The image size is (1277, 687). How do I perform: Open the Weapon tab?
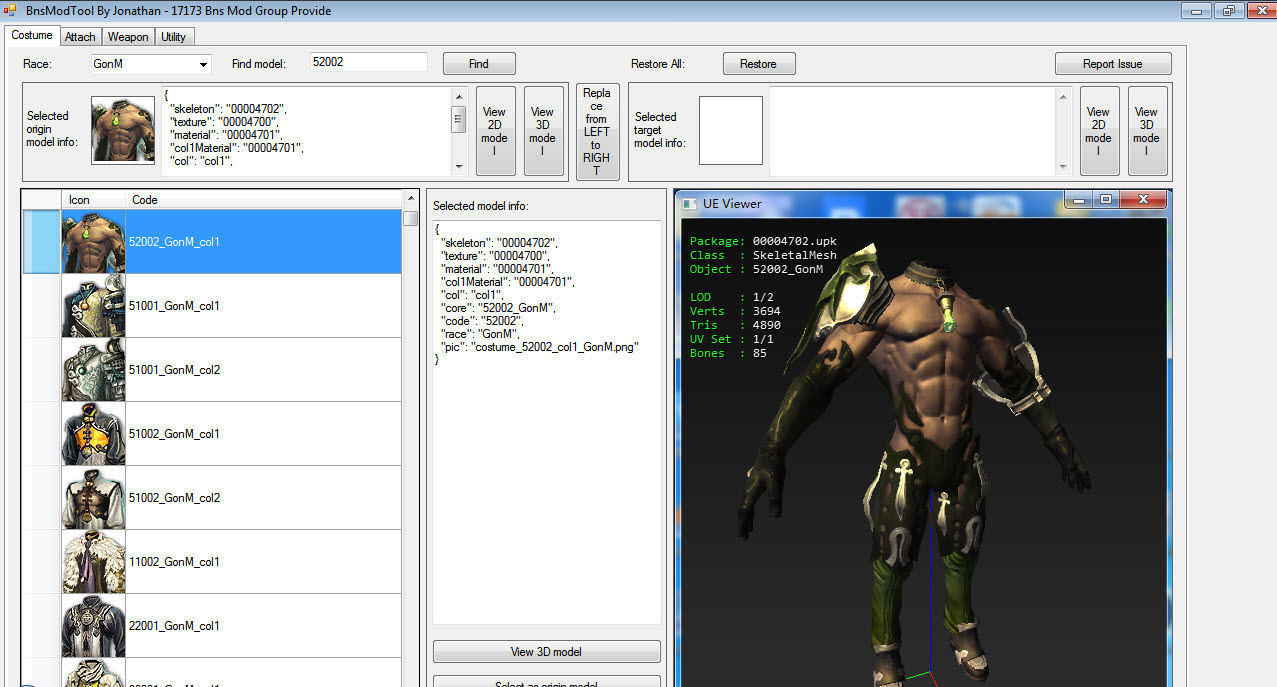pos(128,37)
